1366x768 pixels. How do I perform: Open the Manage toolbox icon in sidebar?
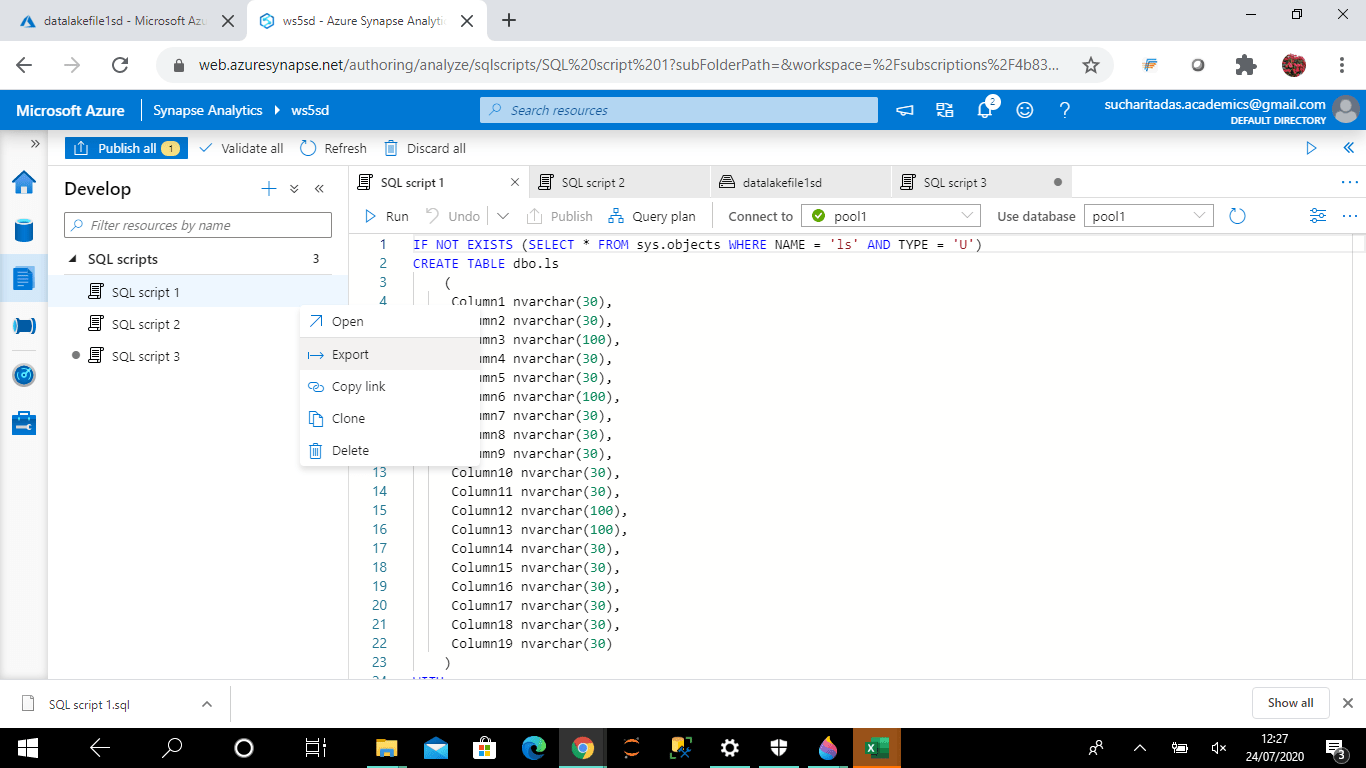click(x=24, y=423)
